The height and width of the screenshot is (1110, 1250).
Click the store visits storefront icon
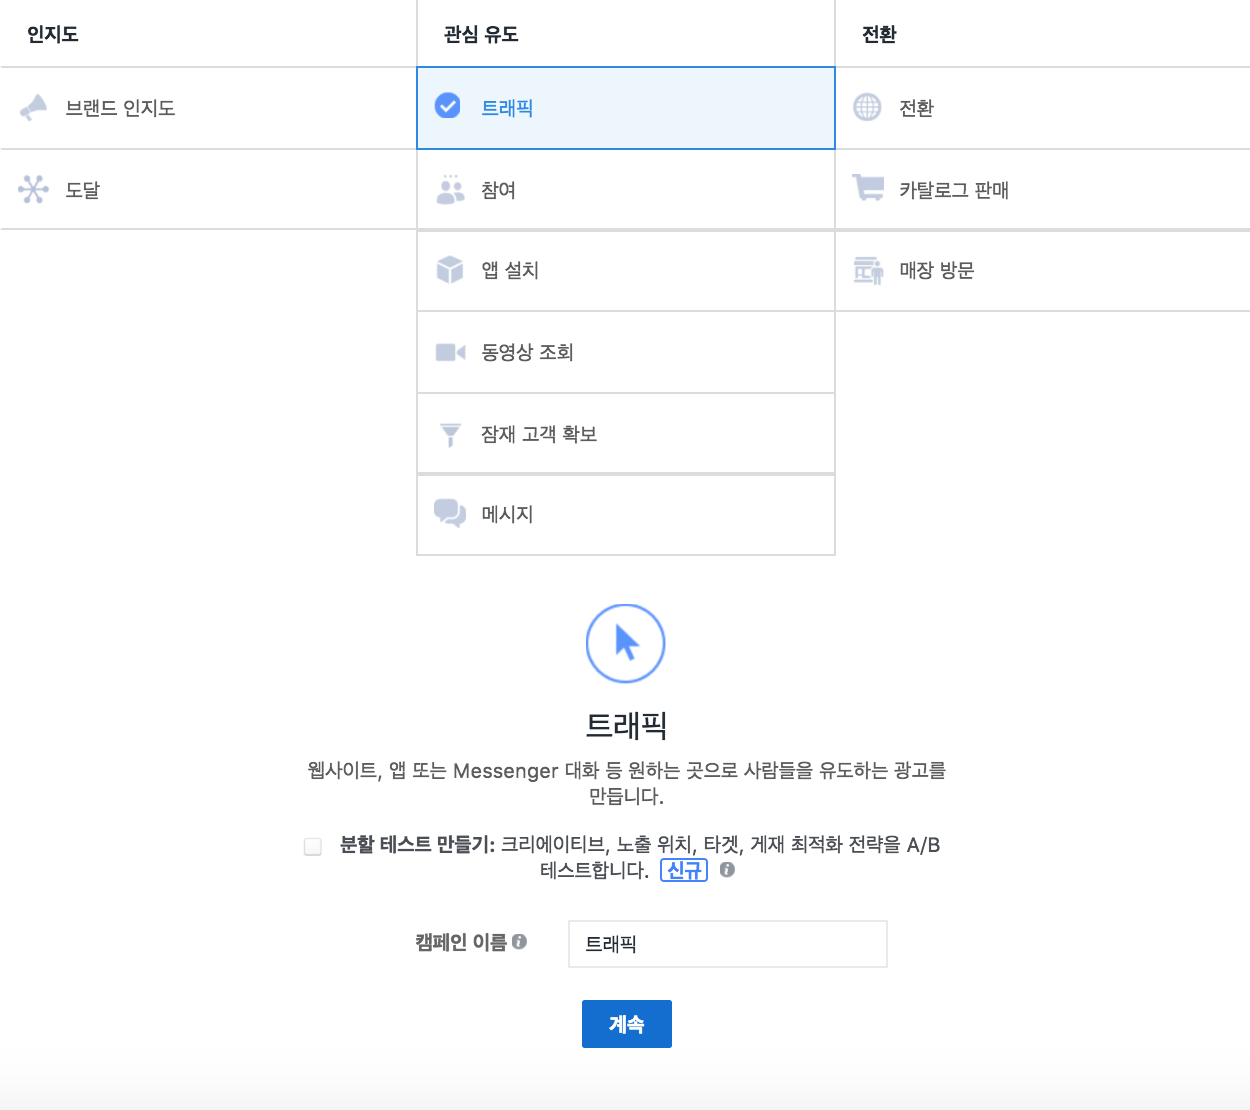click(x=866, y=271)
